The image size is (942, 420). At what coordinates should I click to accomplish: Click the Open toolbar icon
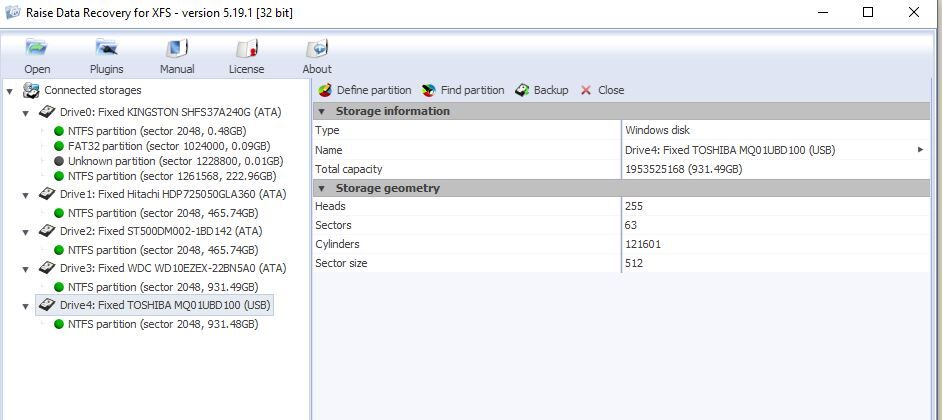point(37,48)
